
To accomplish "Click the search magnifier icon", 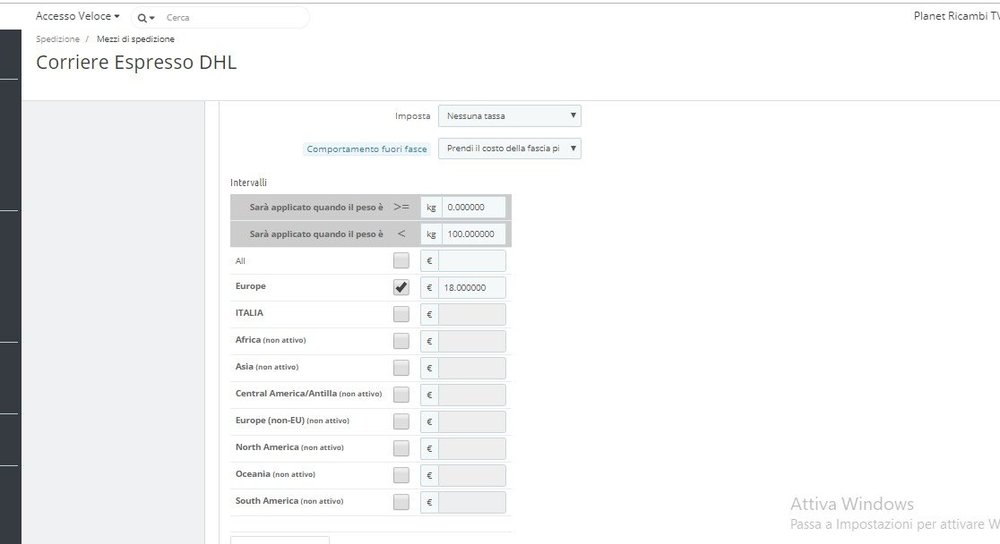I will (x=144, y=18).
